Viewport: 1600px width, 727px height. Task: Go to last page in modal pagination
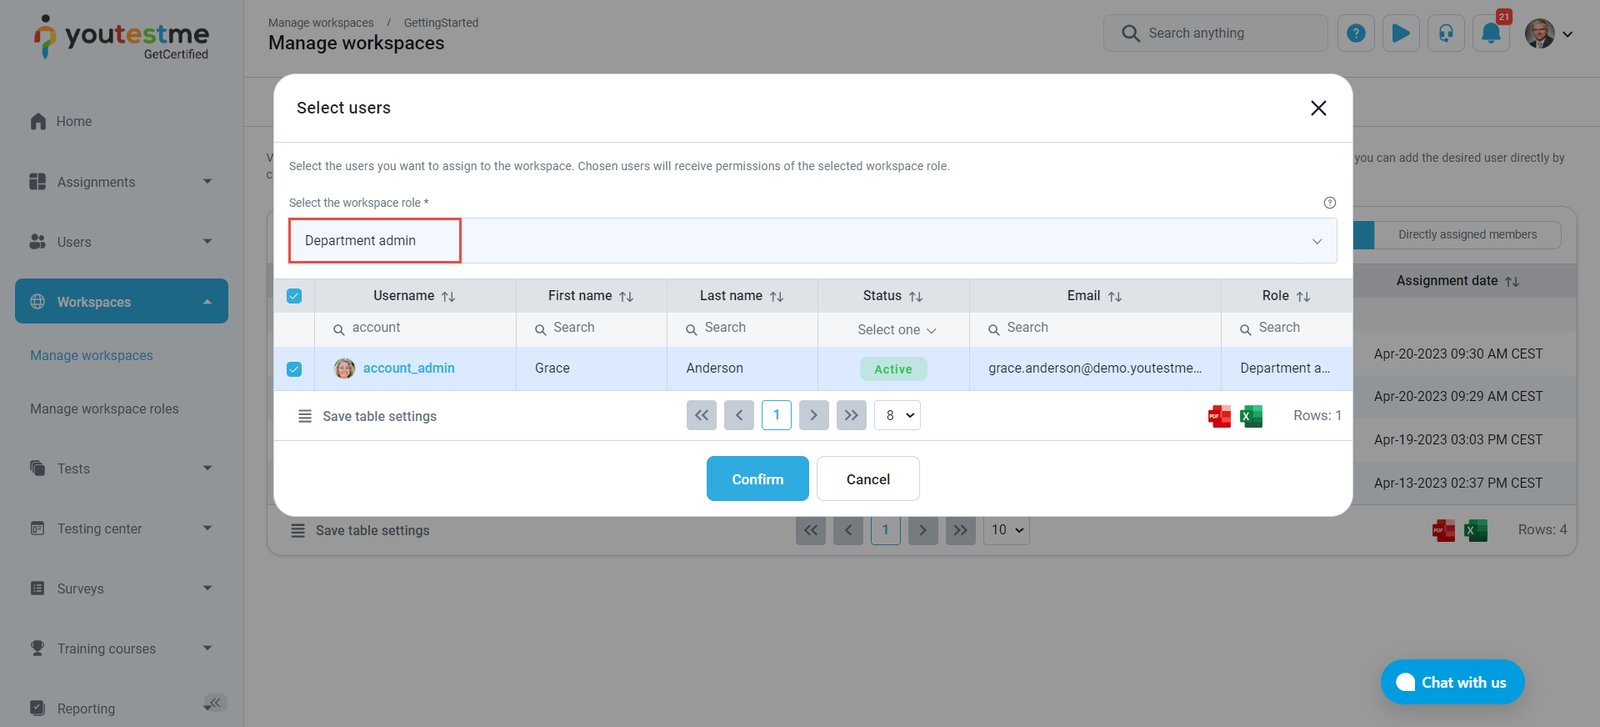click(851, 415)
